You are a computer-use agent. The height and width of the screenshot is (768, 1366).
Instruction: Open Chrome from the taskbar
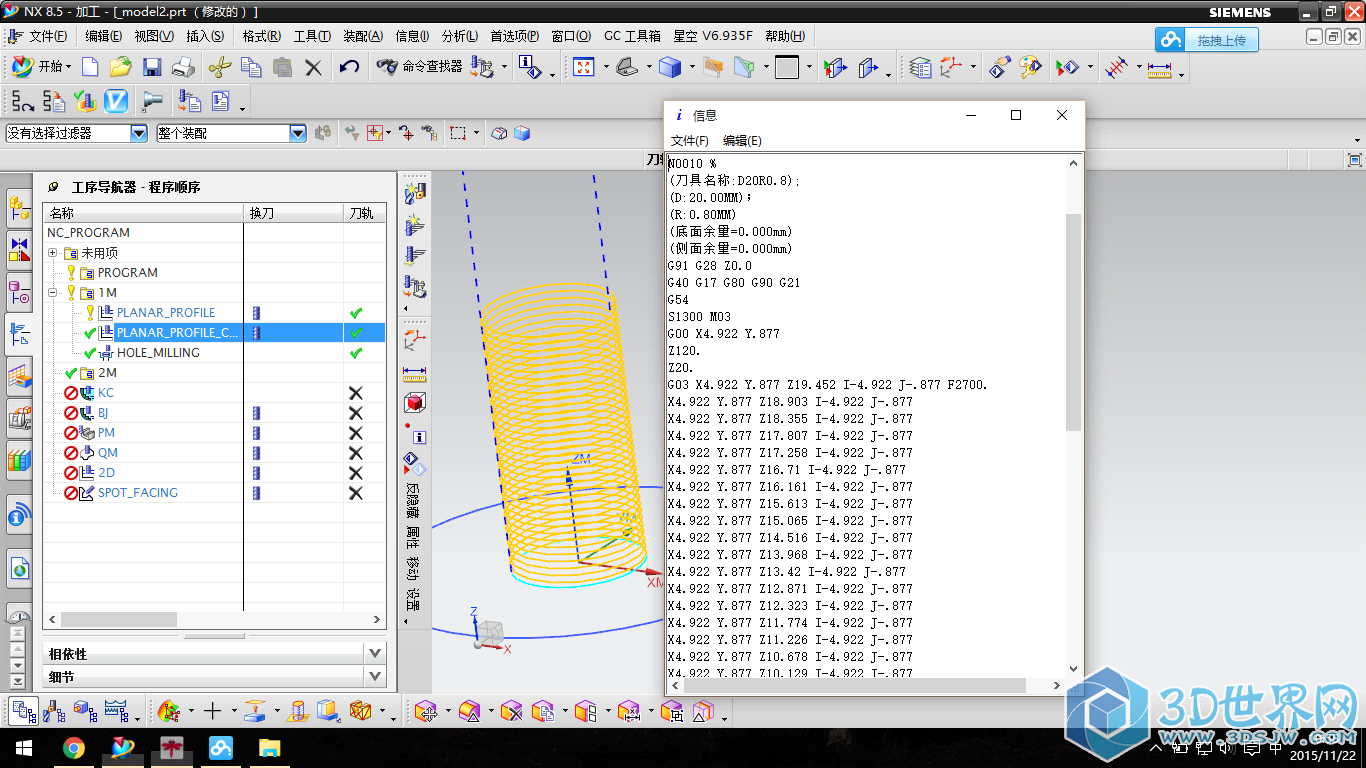tap(73, 748)
